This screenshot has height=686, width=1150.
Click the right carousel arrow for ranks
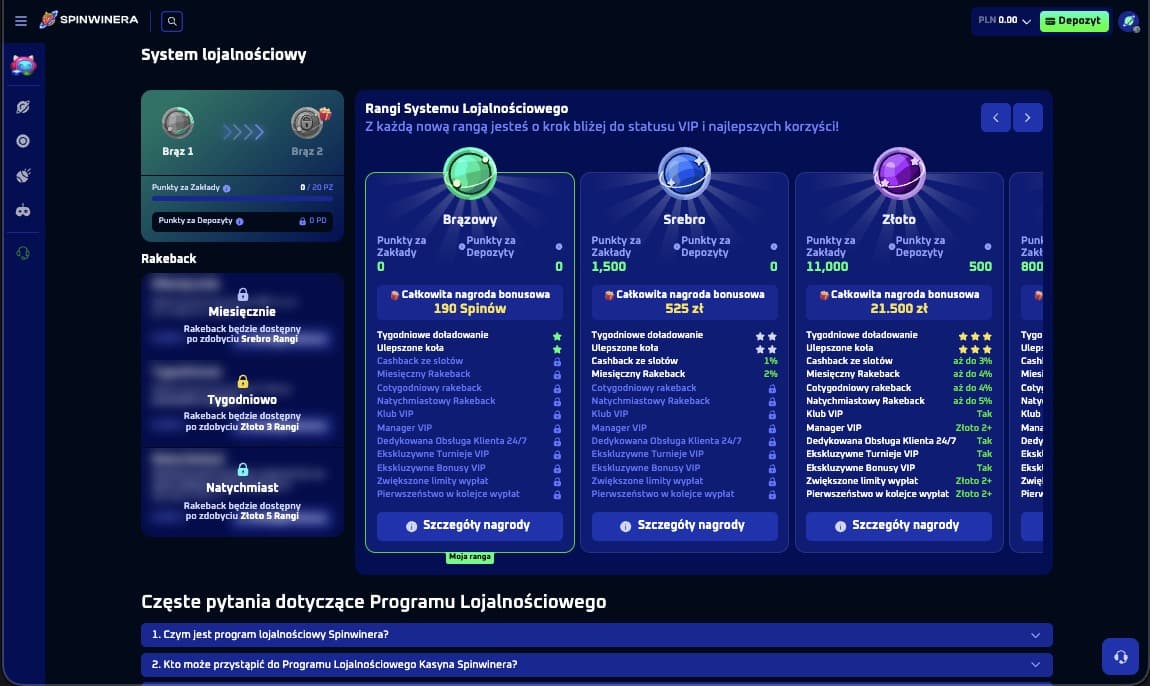coord(1027,117)
